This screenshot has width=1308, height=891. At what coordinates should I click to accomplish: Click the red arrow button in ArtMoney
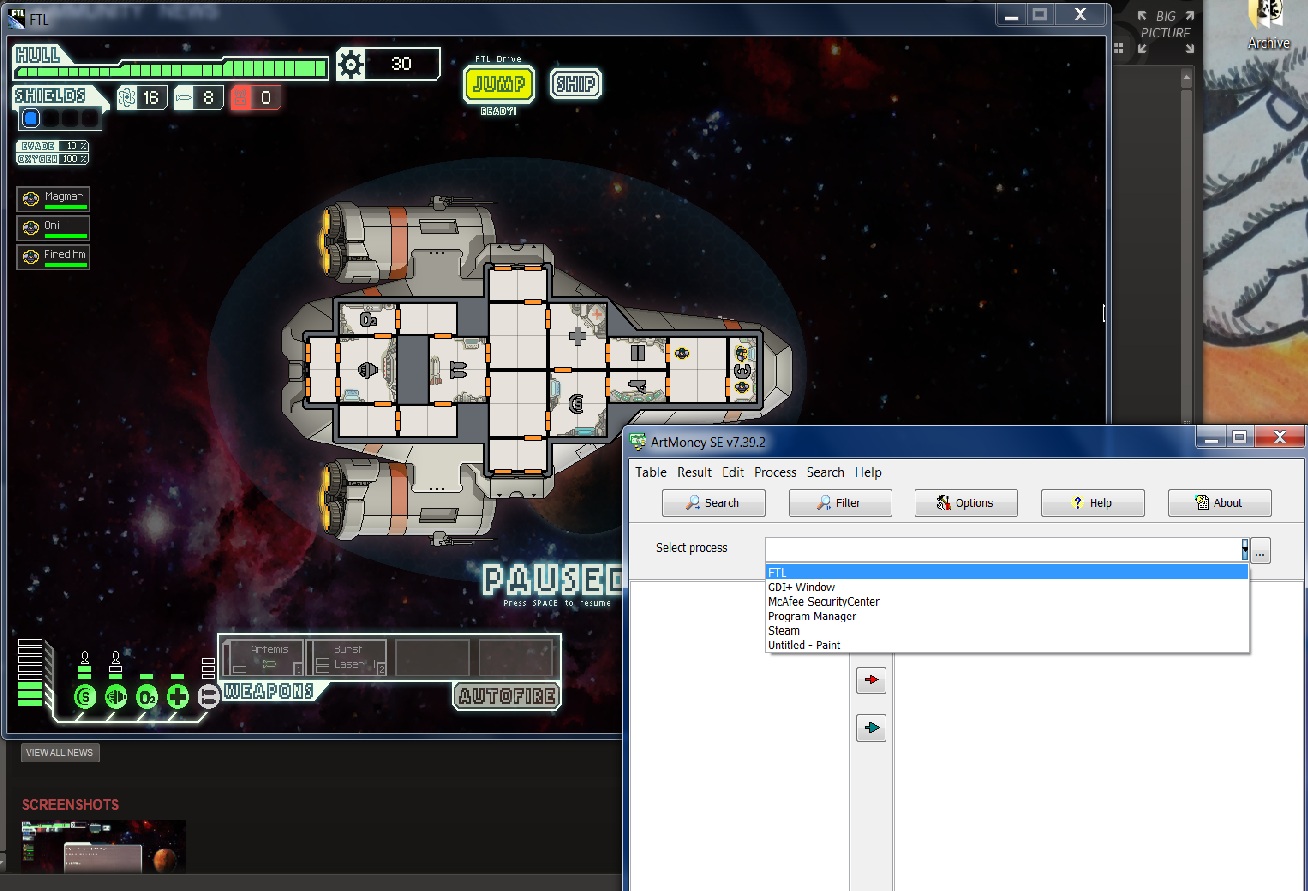tap(871, 680)
